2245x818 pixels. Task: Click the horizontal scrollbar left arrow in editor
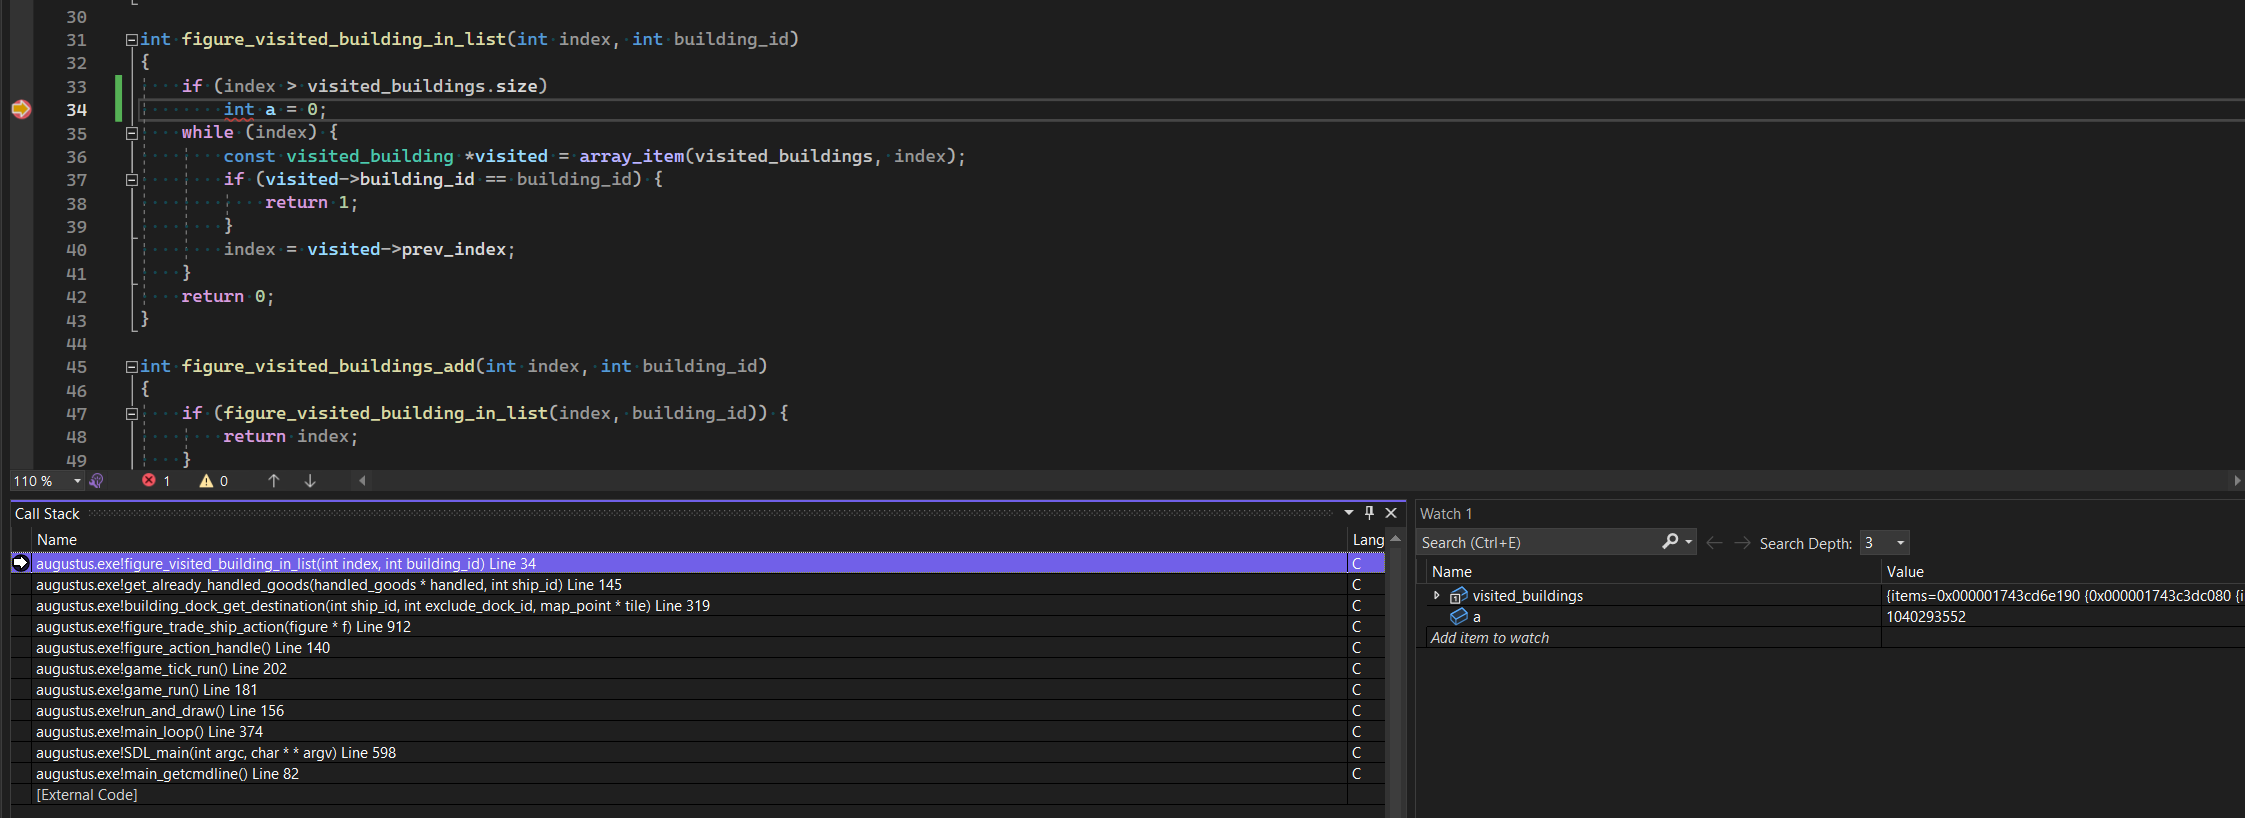click(362, 481)
